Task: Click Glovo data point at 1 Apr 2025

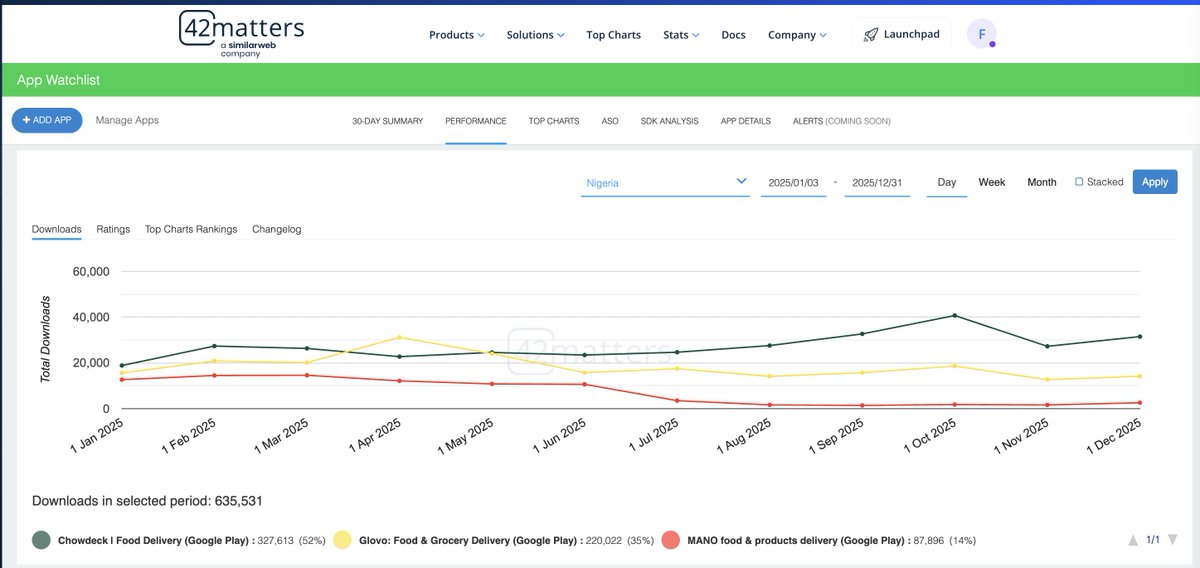Action: [x=399, y=337]
